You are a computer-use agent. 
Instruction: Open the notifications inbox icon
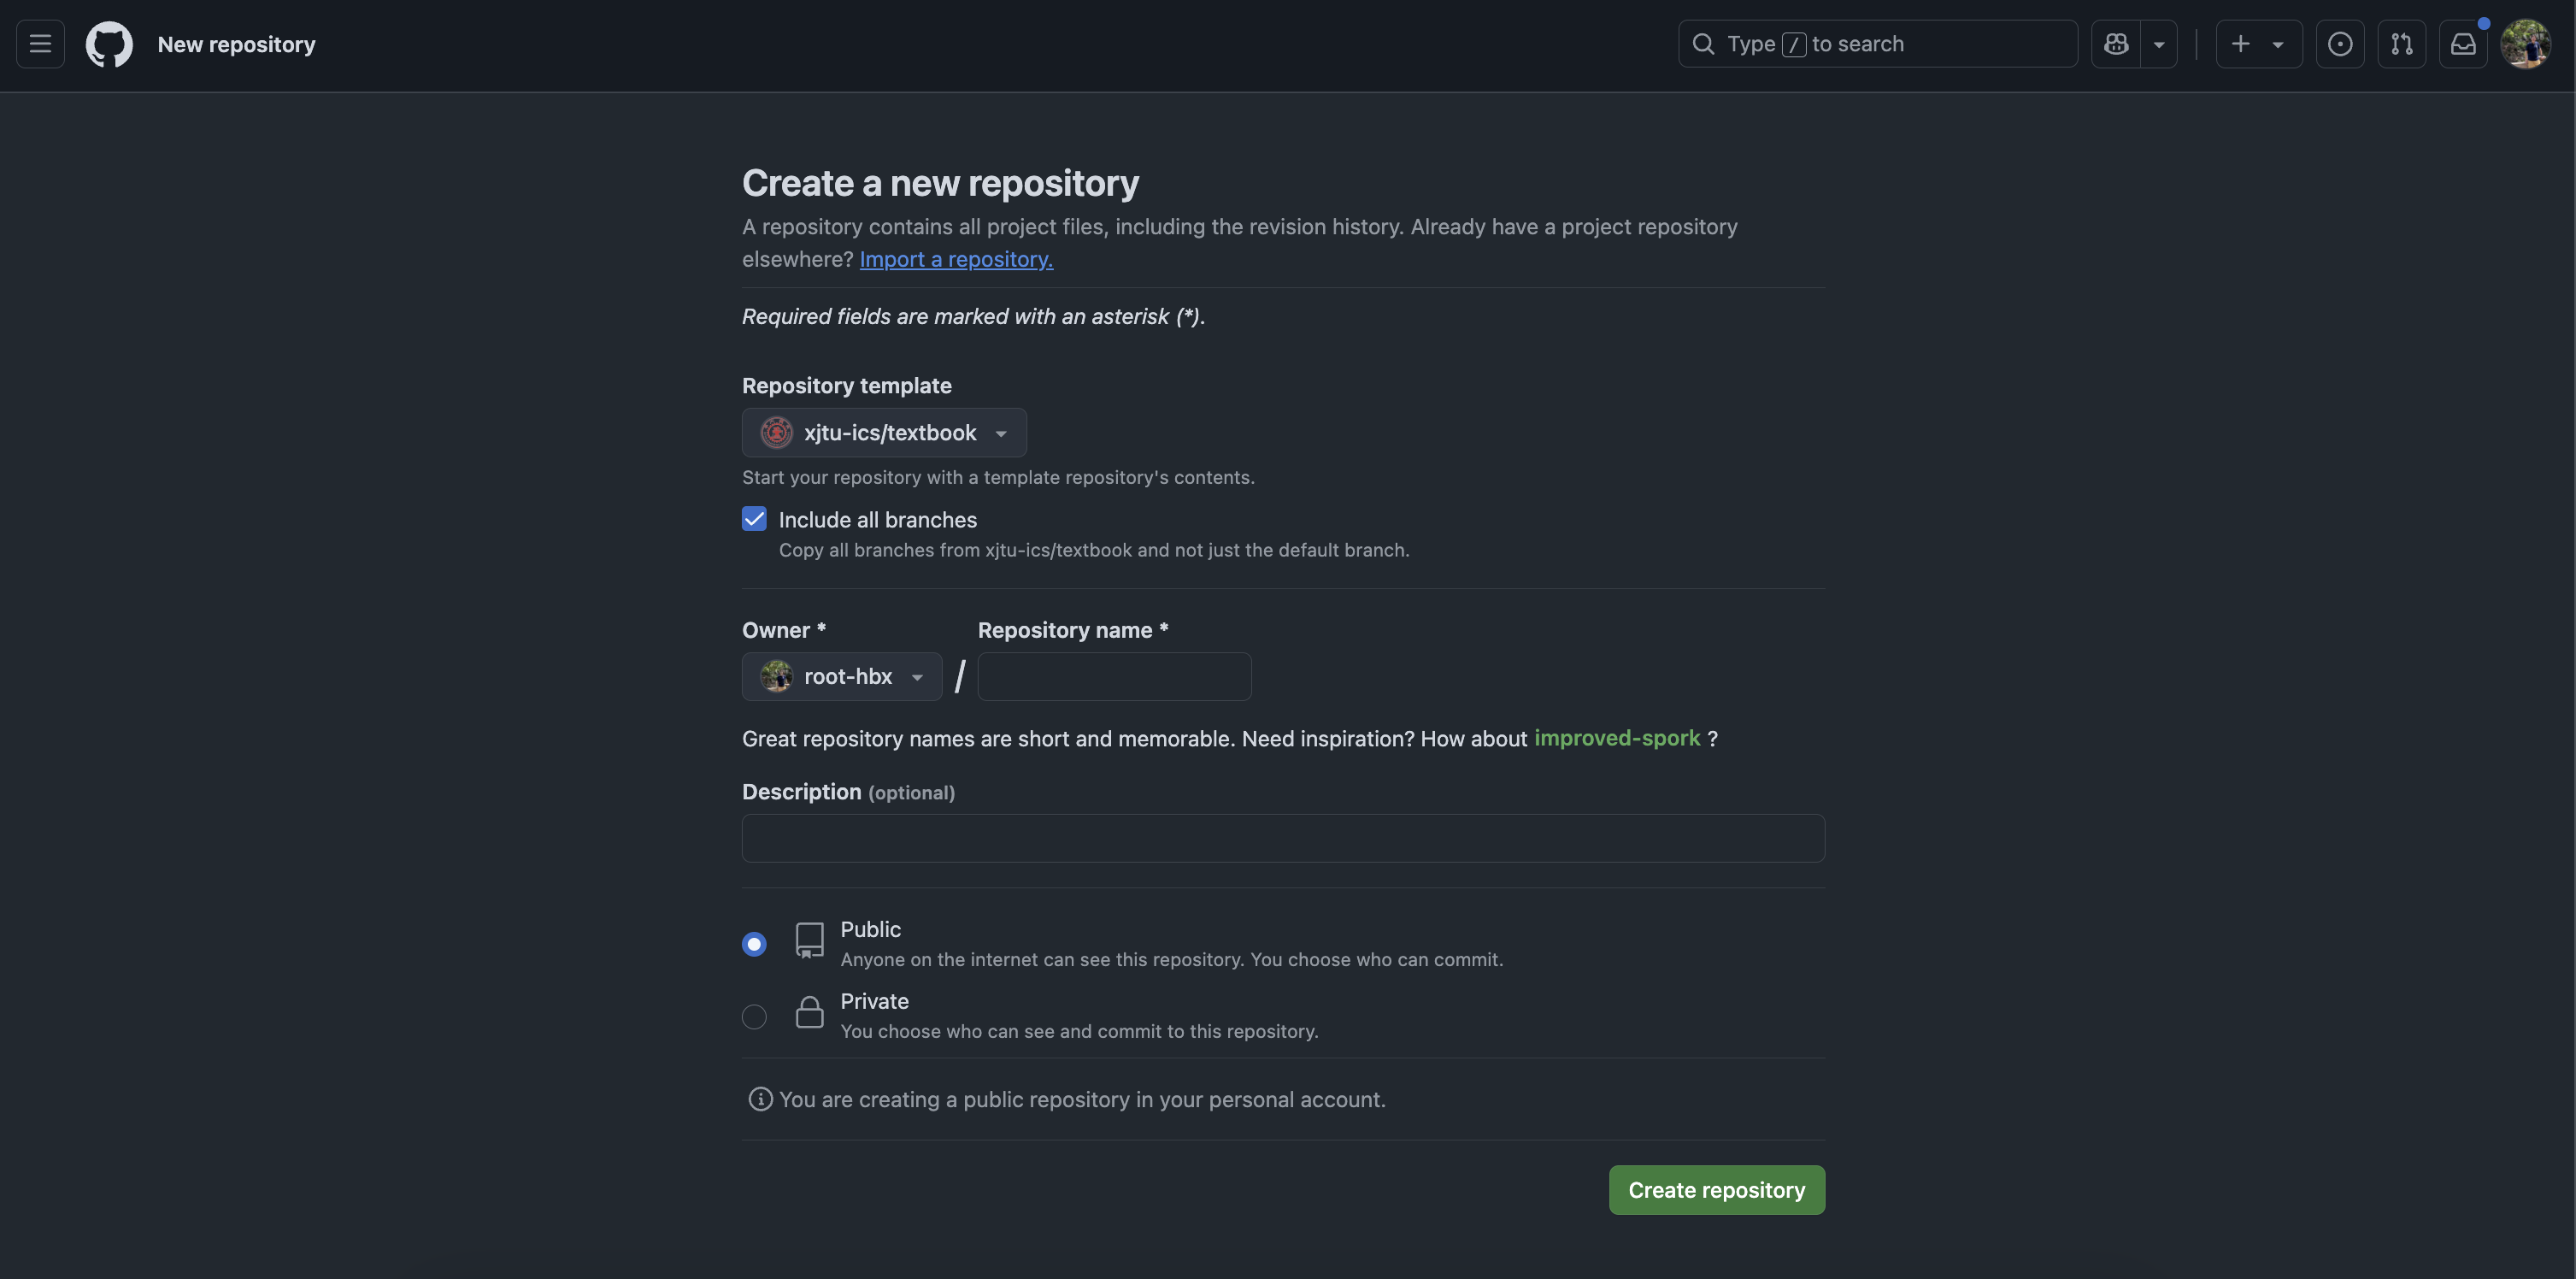(x=2463, y=44)
